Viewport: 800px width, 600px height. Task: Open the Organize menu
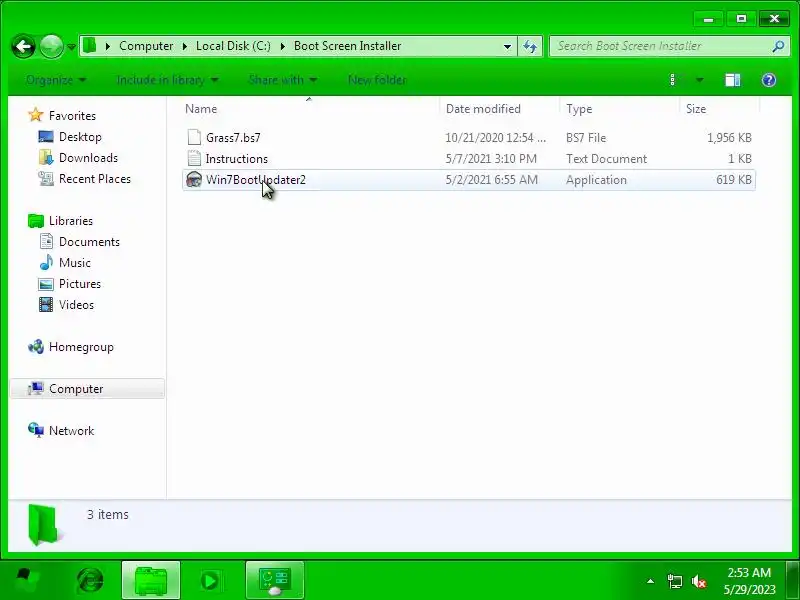[56, 80]
